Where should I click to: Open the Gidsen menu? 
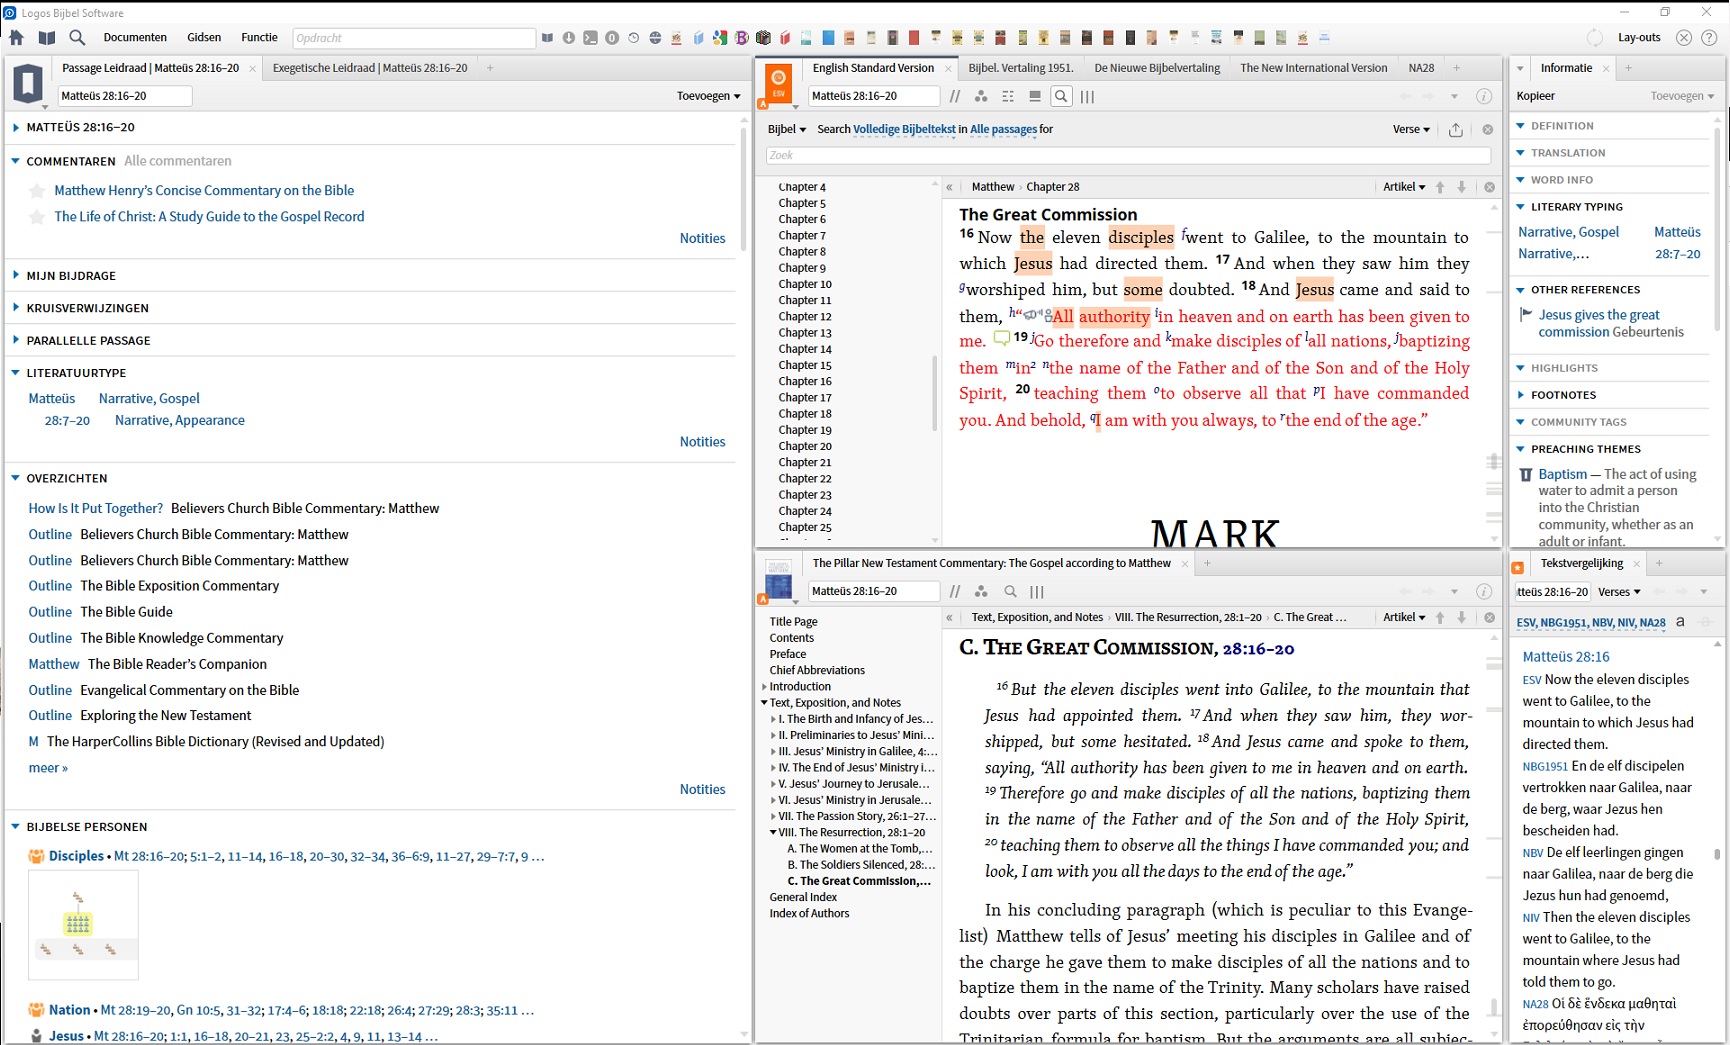[204, 38]
